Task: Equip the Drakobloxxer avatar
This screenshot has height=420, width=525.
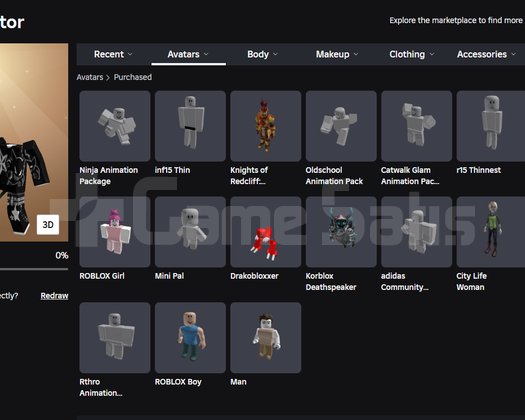Action: pos(266,232)
